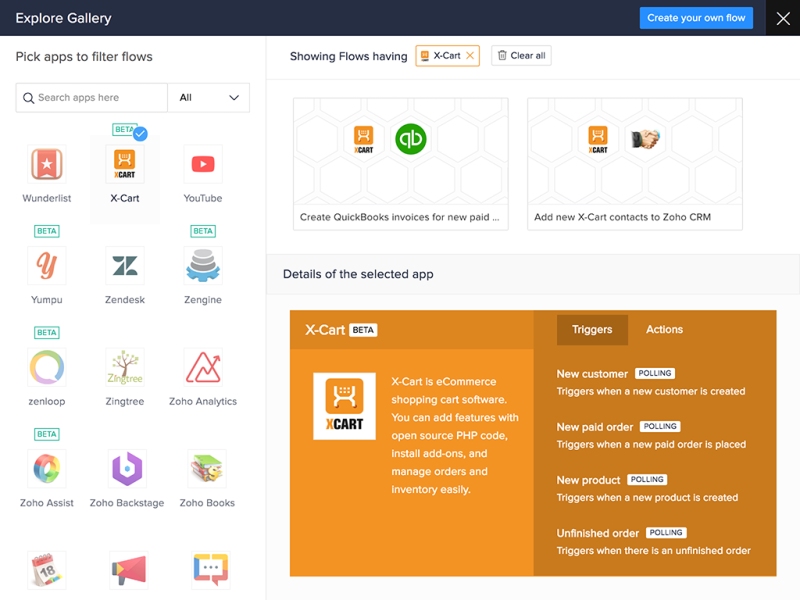Click the X-Cart eCommerce description paragraph
Image resolution: width=800 pixels, height=600 pixels.
455,435
